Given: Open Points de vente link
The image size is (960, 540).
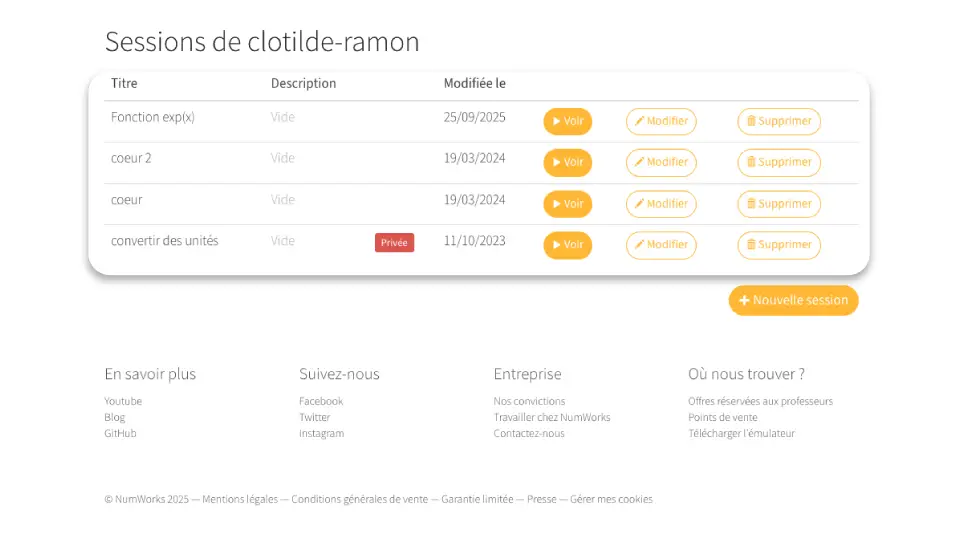Looking at the screenshot, I should coord(722,417).
